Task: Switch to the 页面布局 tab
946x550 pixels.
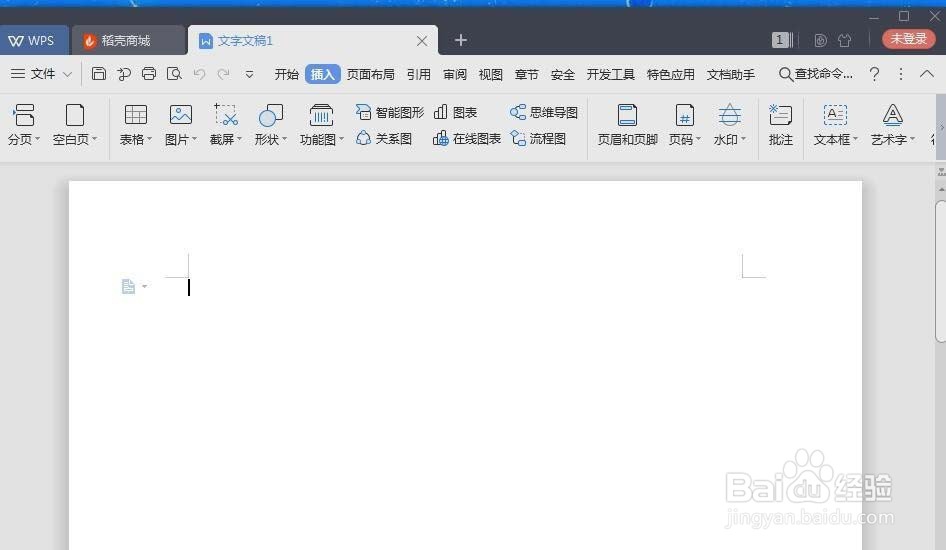Action: 370,74
